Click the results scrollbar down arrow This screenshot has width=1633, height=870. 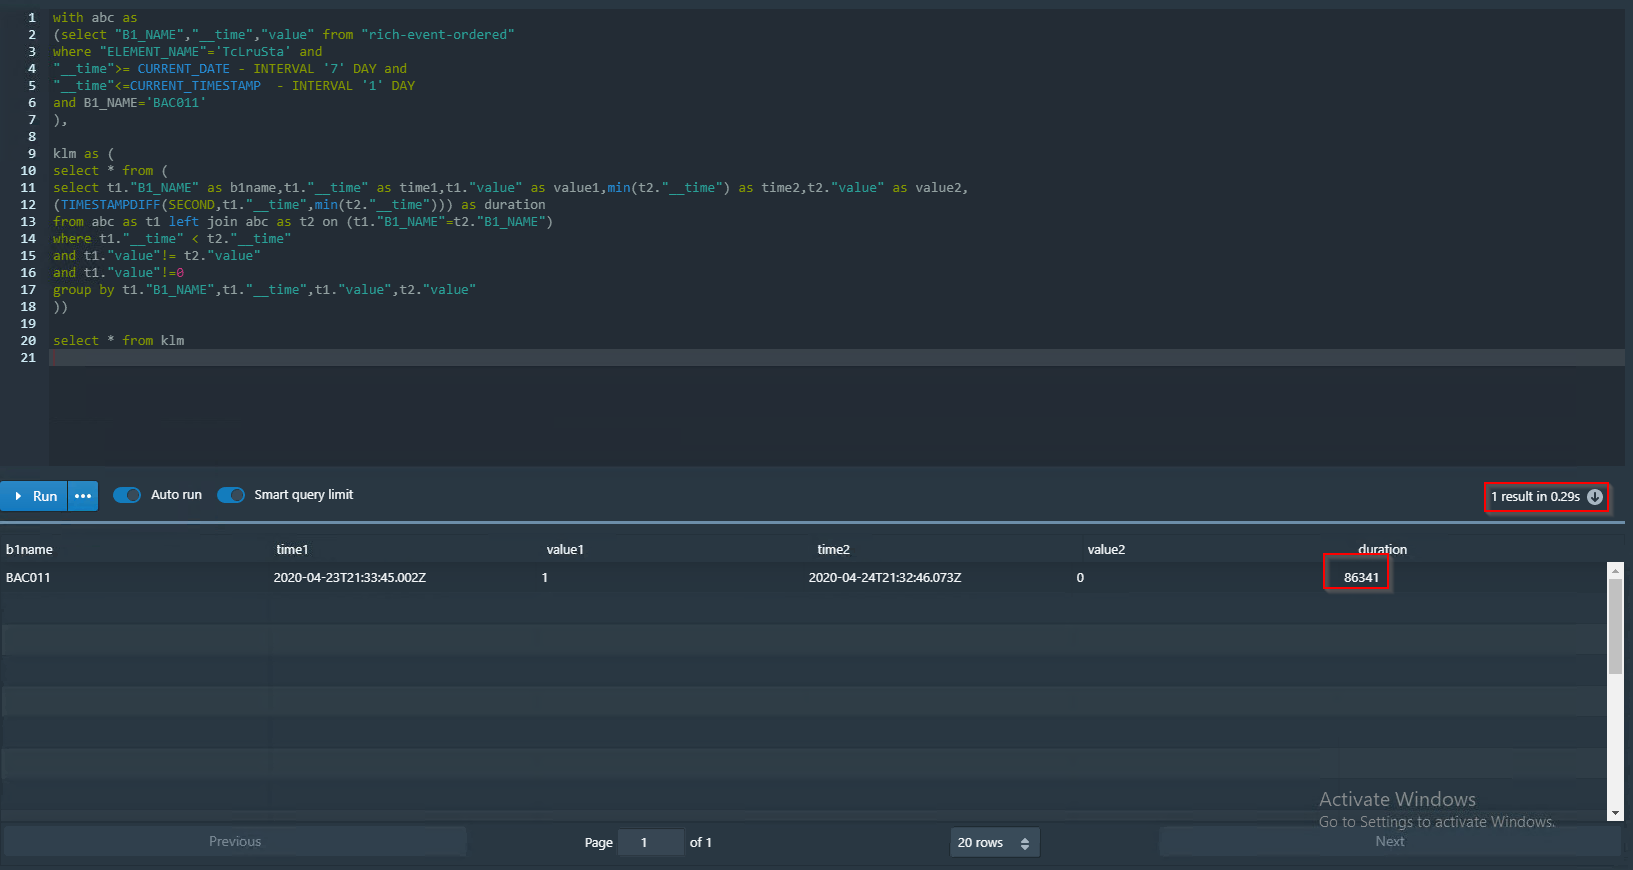click(x=1614, y=813)
